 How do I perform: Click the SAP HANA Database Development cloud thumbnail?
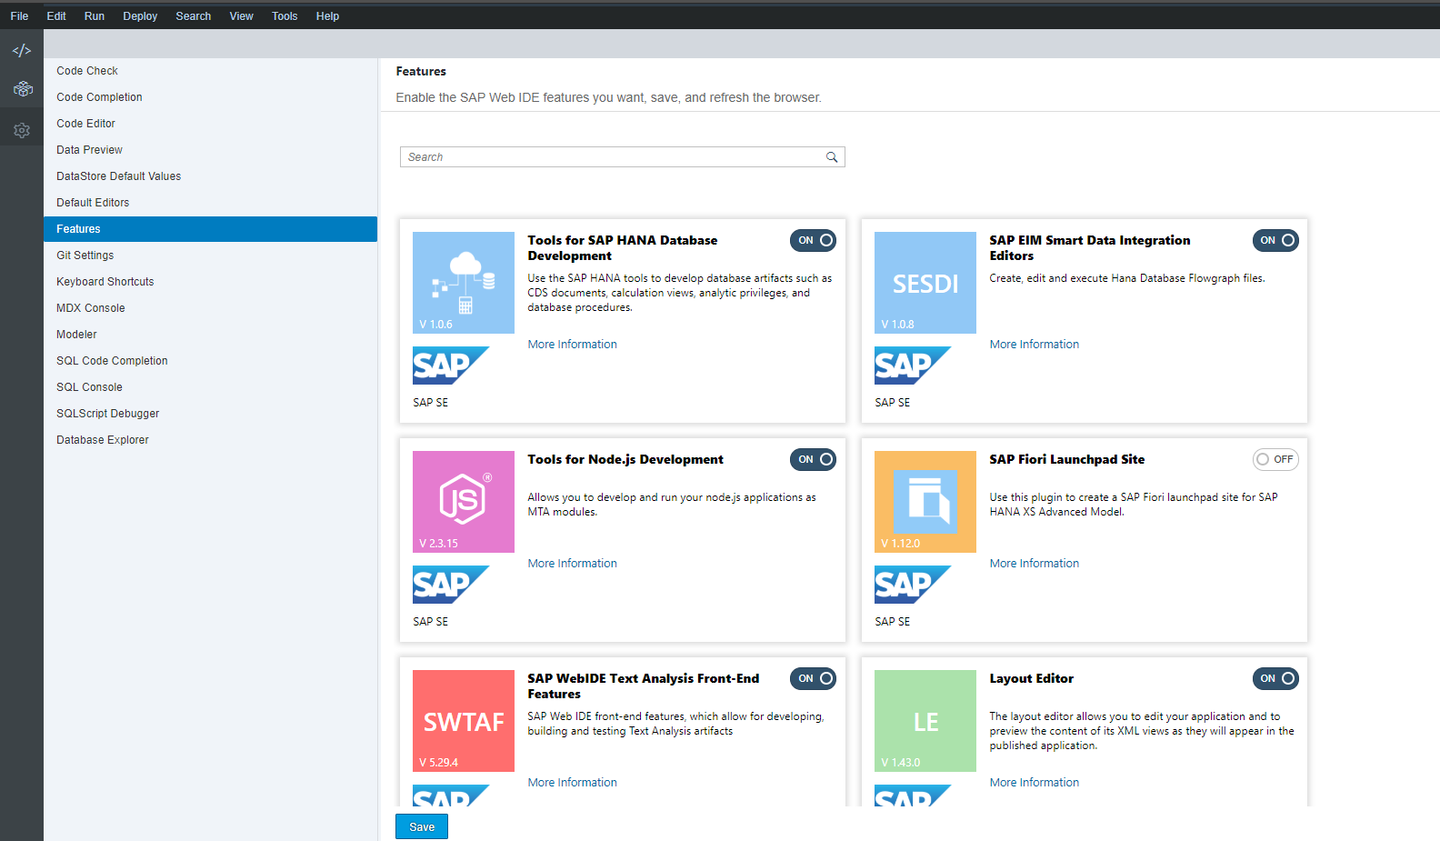(x=464, y=283)
